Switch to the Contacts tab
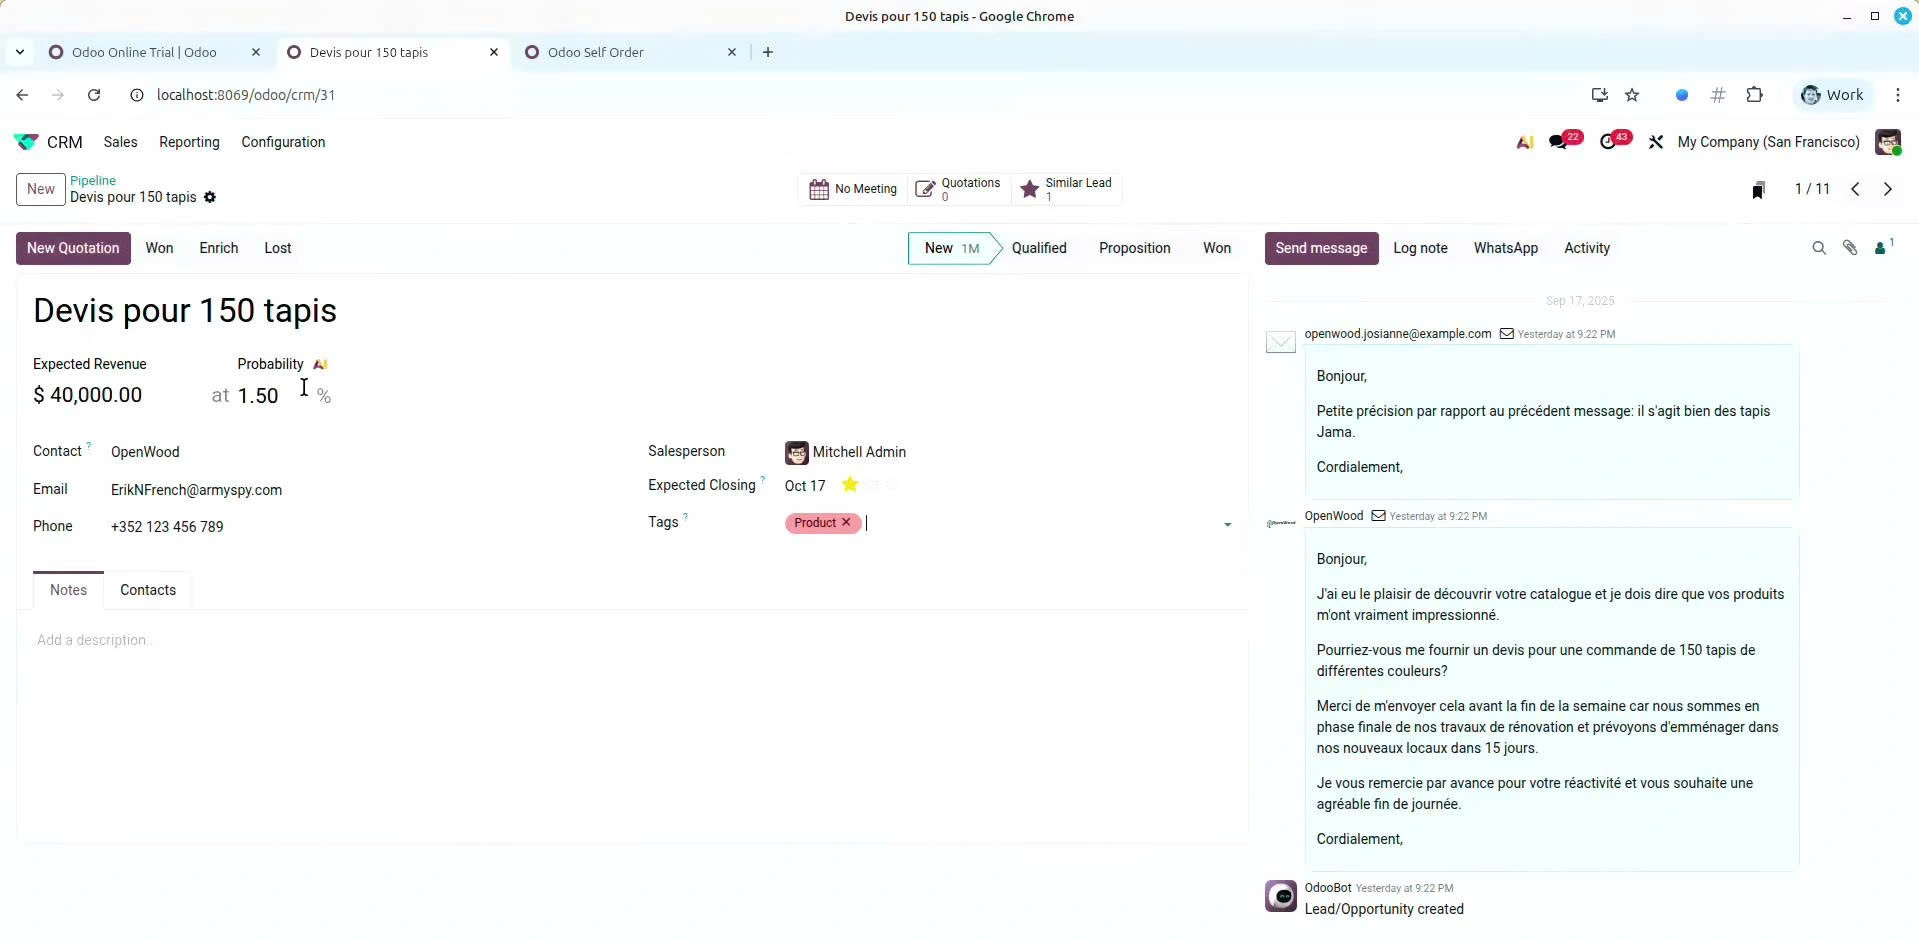This screenshot has height=940, width=1919. [148, 590]
